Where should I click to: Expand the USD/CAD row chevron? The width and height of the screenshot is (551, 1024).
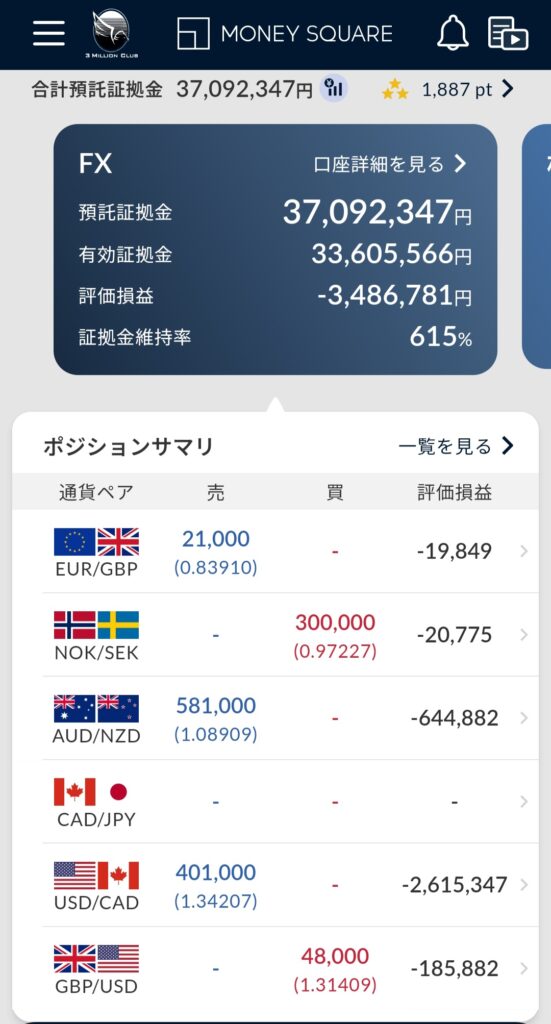[x=524, y=885]
